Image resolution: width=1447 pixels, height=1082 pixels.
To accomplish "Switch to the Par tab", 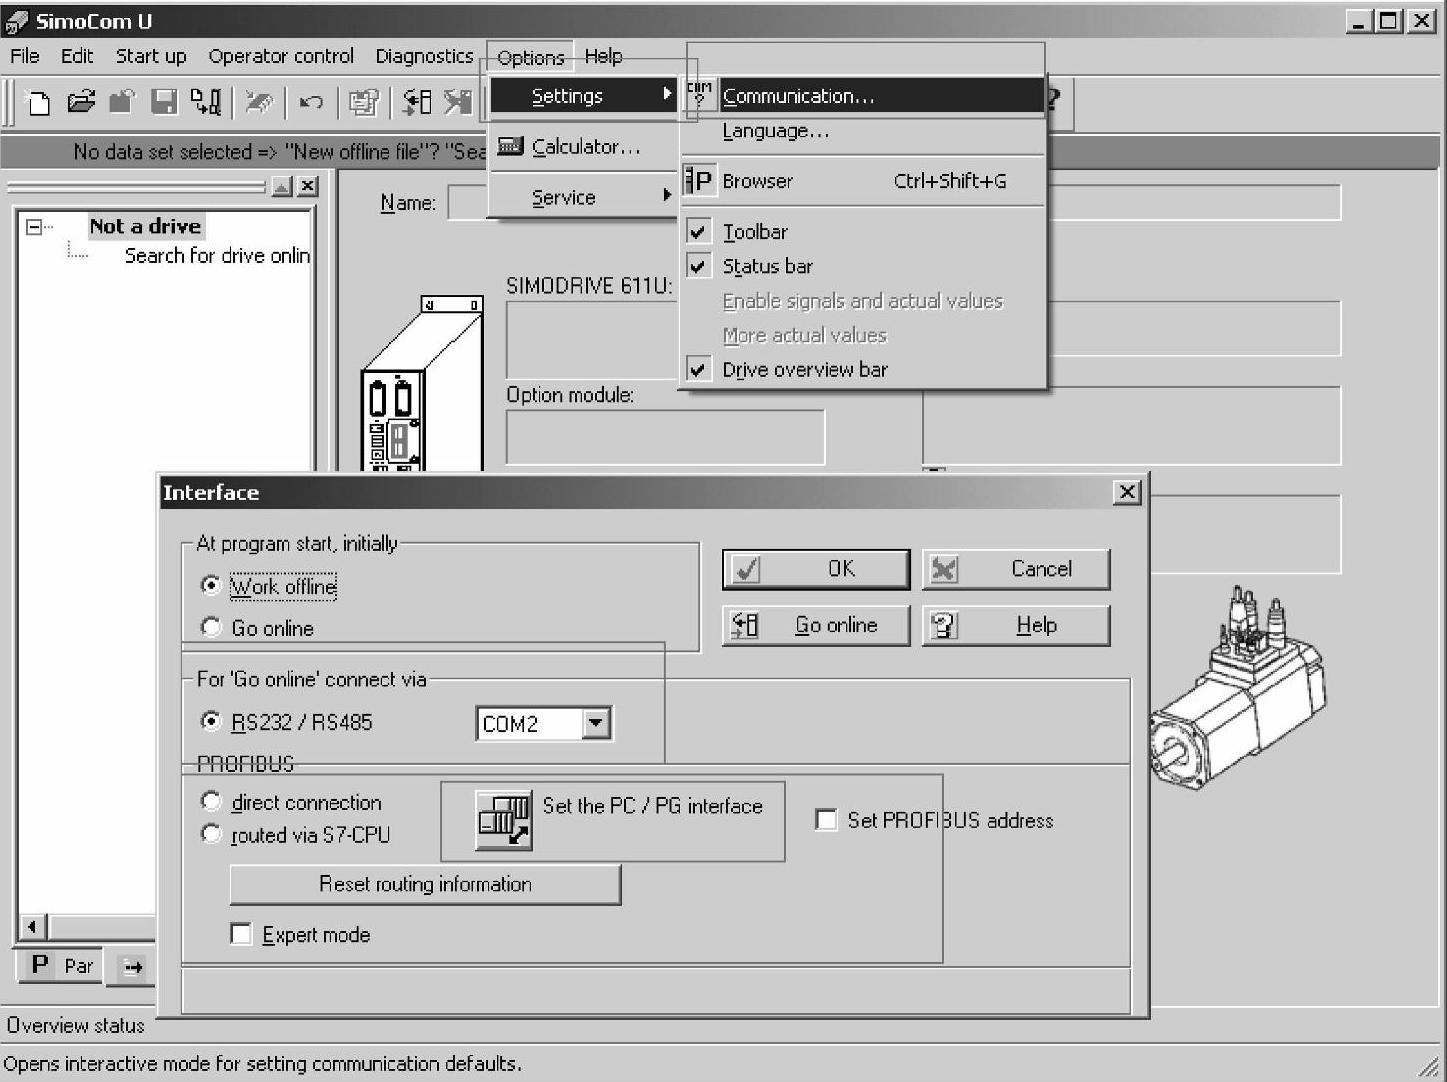I will [61, 966].
